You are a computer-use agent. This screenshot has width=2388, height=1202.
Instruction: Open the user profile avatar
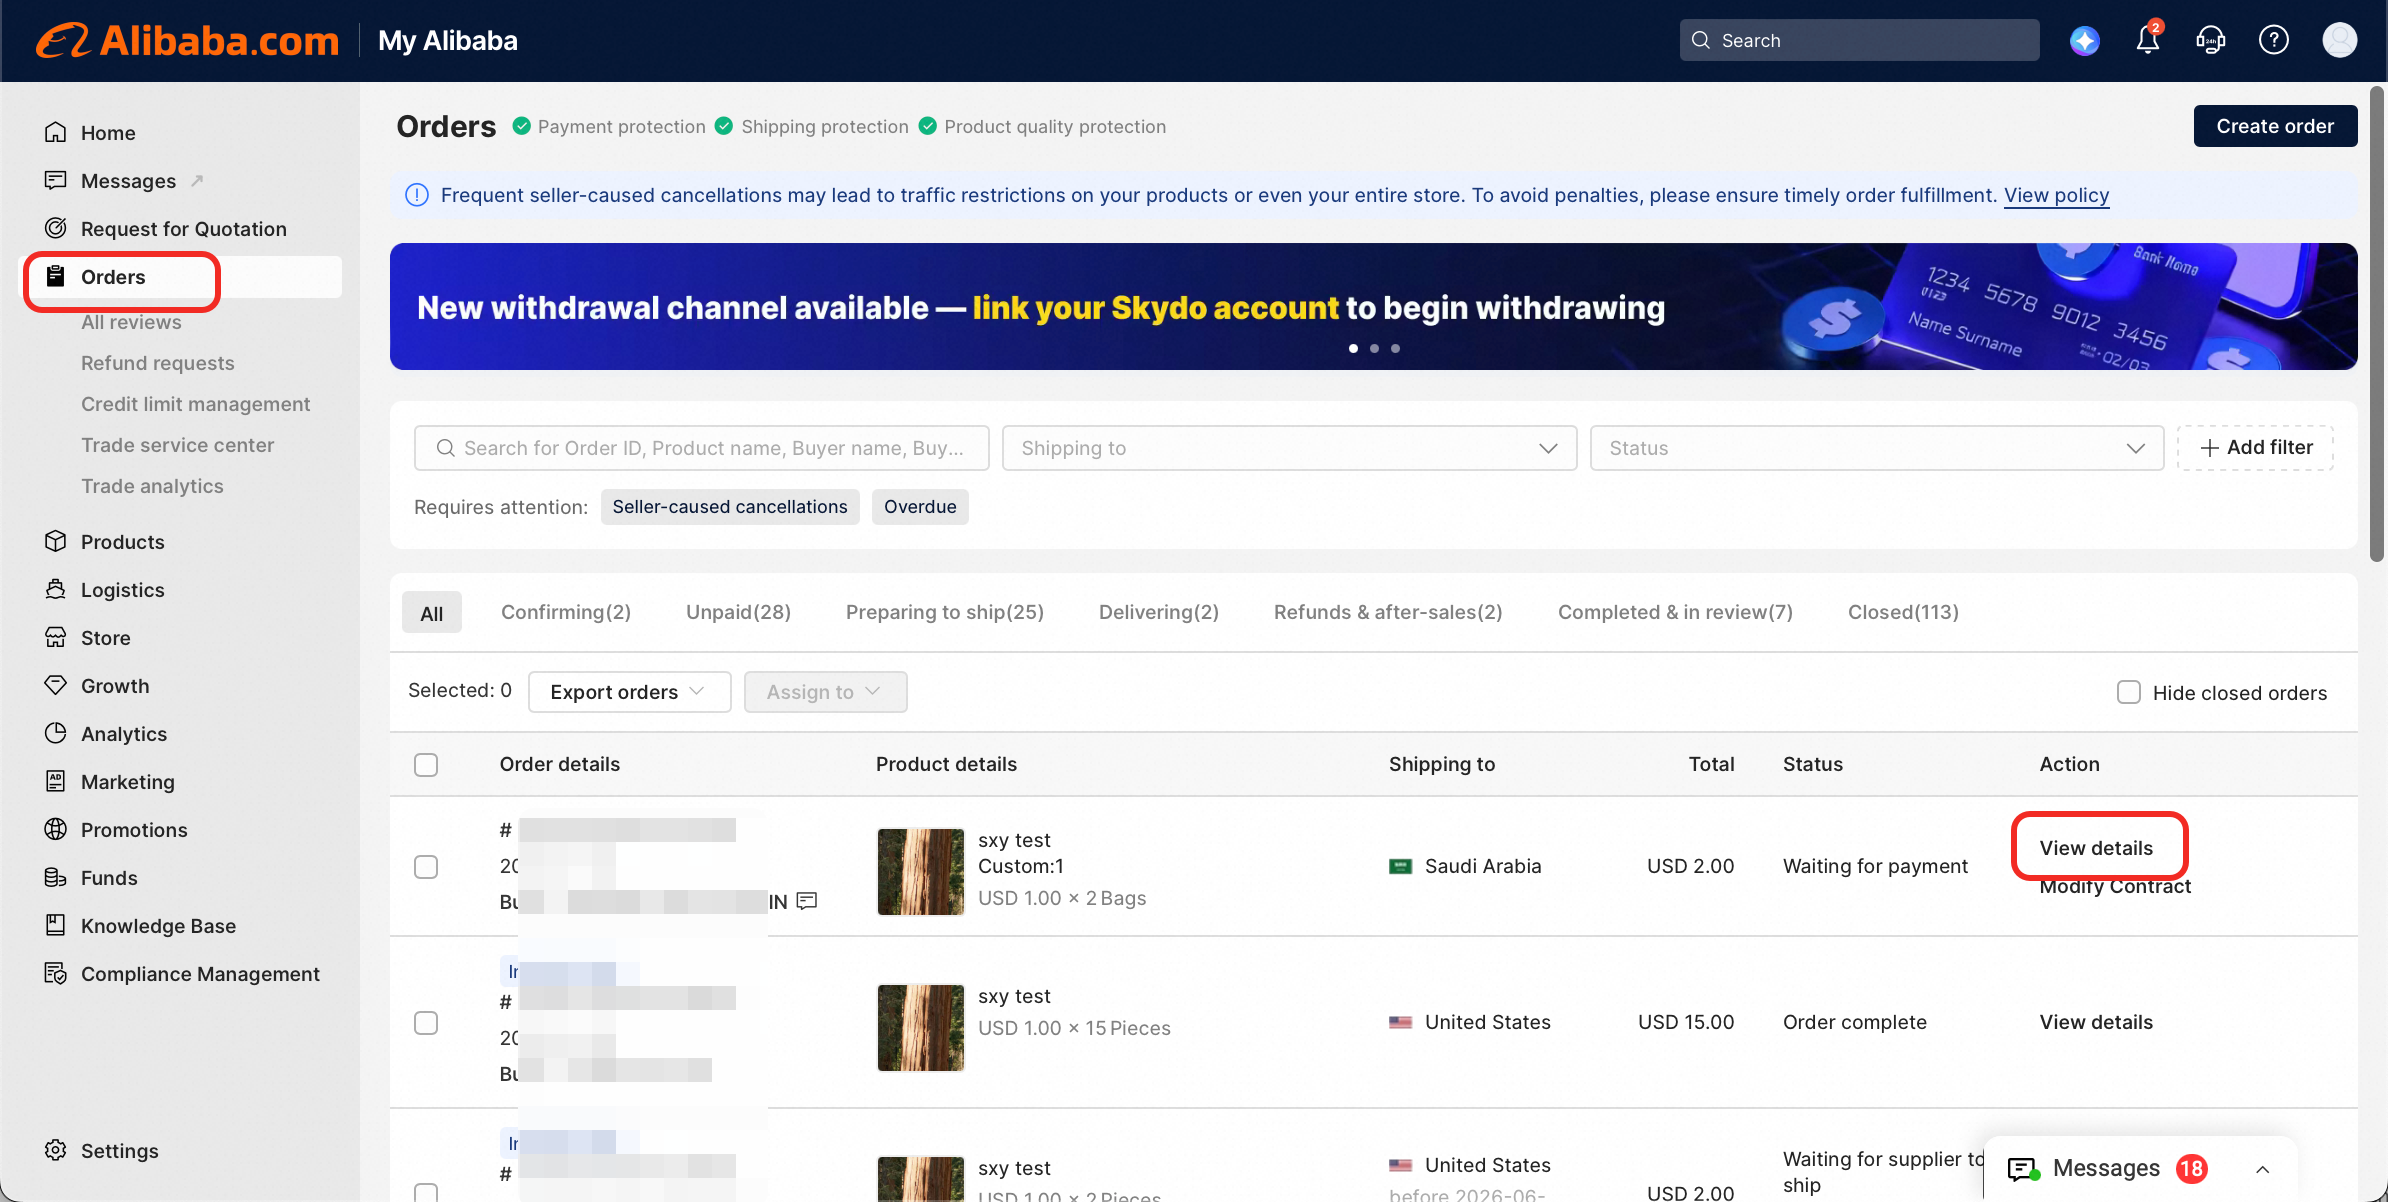tap(2340, 41)
